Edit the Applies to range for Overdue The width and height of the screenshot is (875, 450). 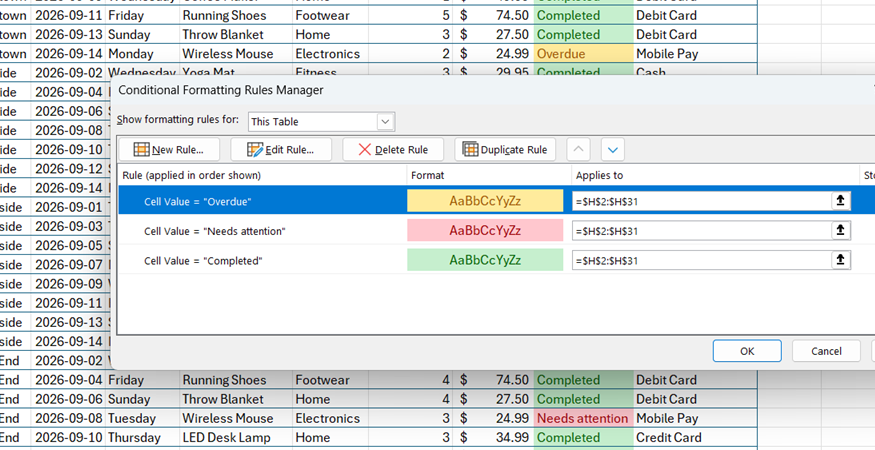pos(701,201)
